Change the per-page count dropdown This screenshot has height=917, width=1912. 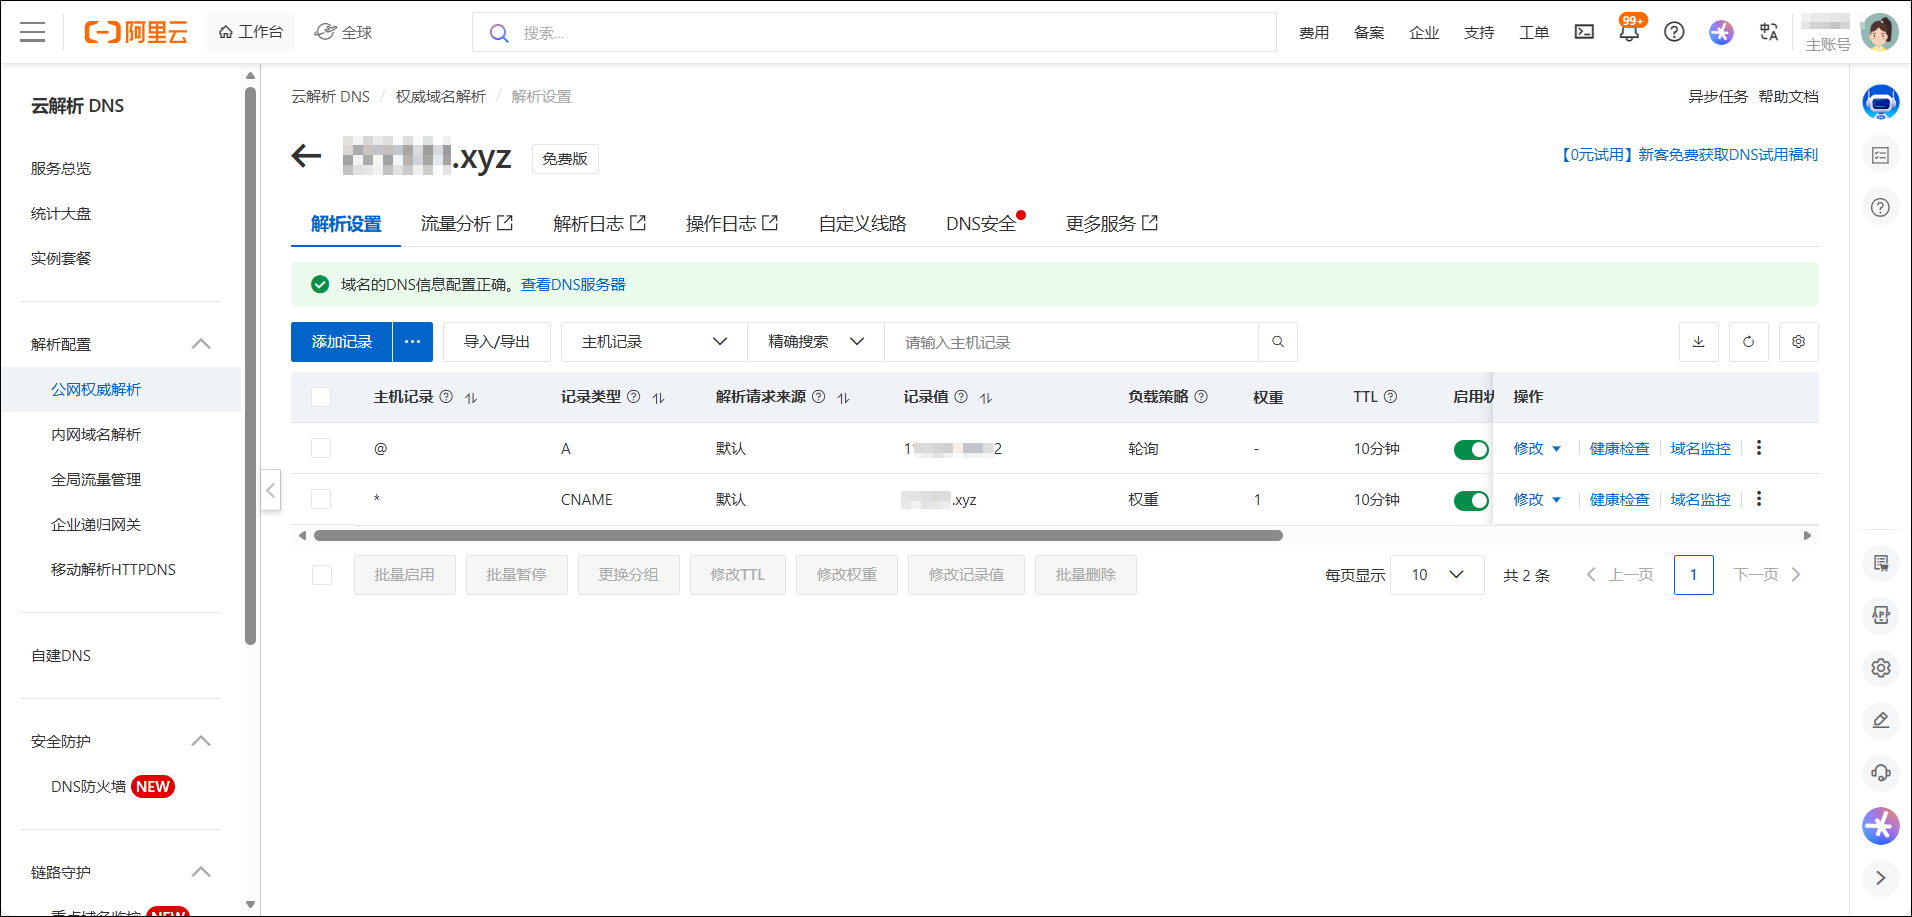point(1437,575)
